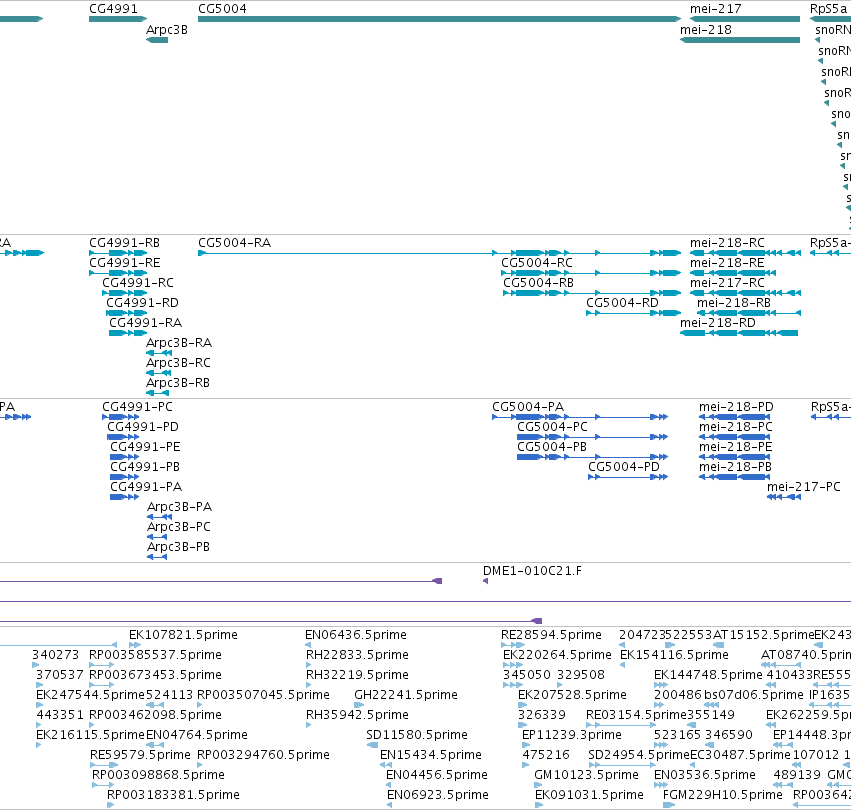Select the mei-217 gene label
This screenshot has width=851, height=810.
tap(715, 9)
